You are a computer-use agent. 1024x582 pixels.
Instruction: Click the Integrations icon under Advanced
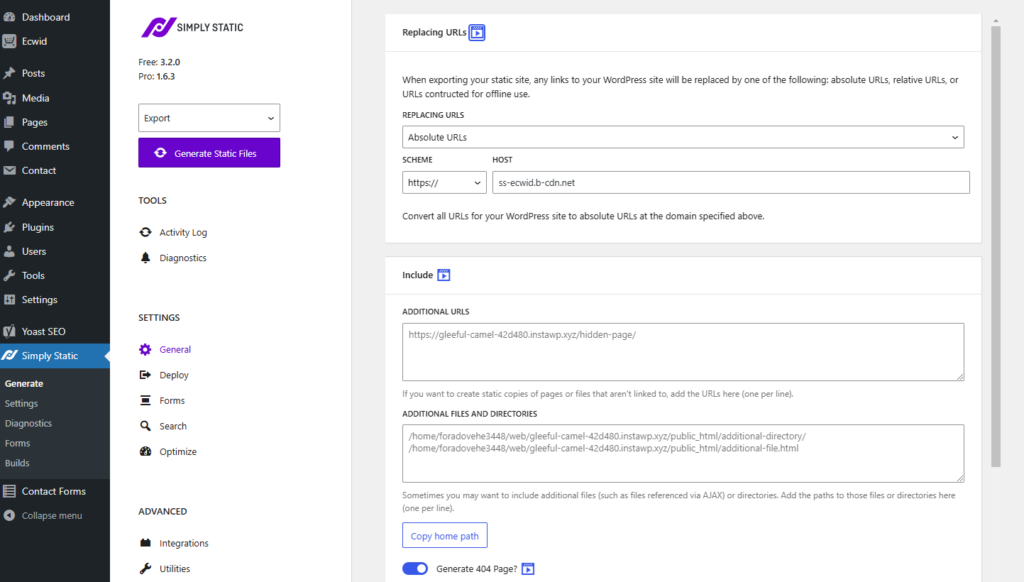145,543
